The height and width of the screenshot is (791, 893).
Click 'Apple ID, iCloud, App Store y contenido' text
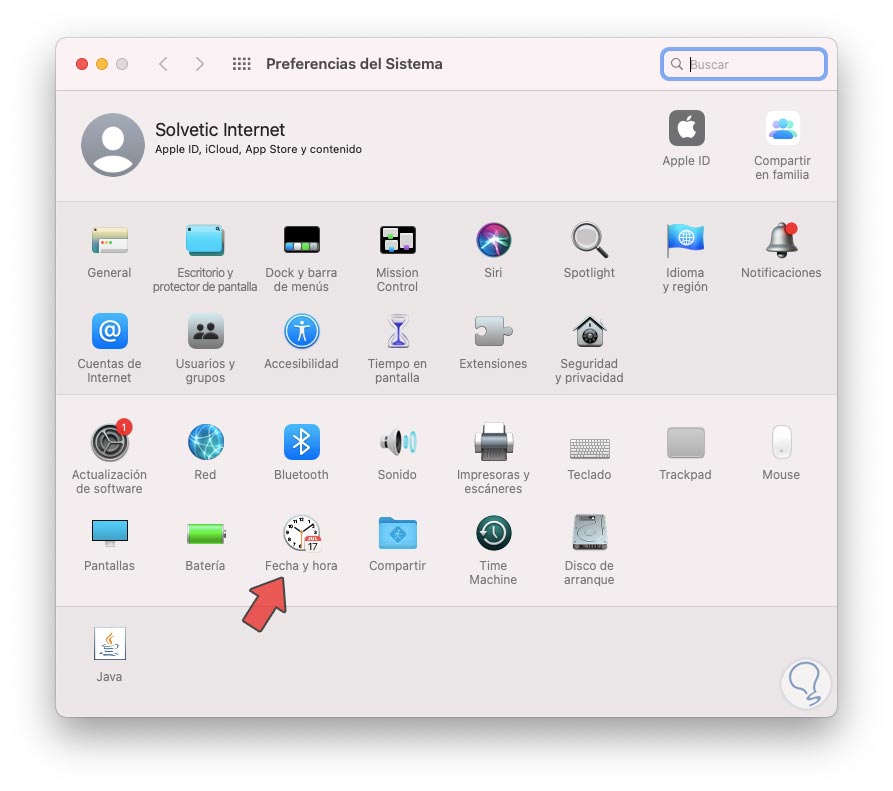point(259,149)
